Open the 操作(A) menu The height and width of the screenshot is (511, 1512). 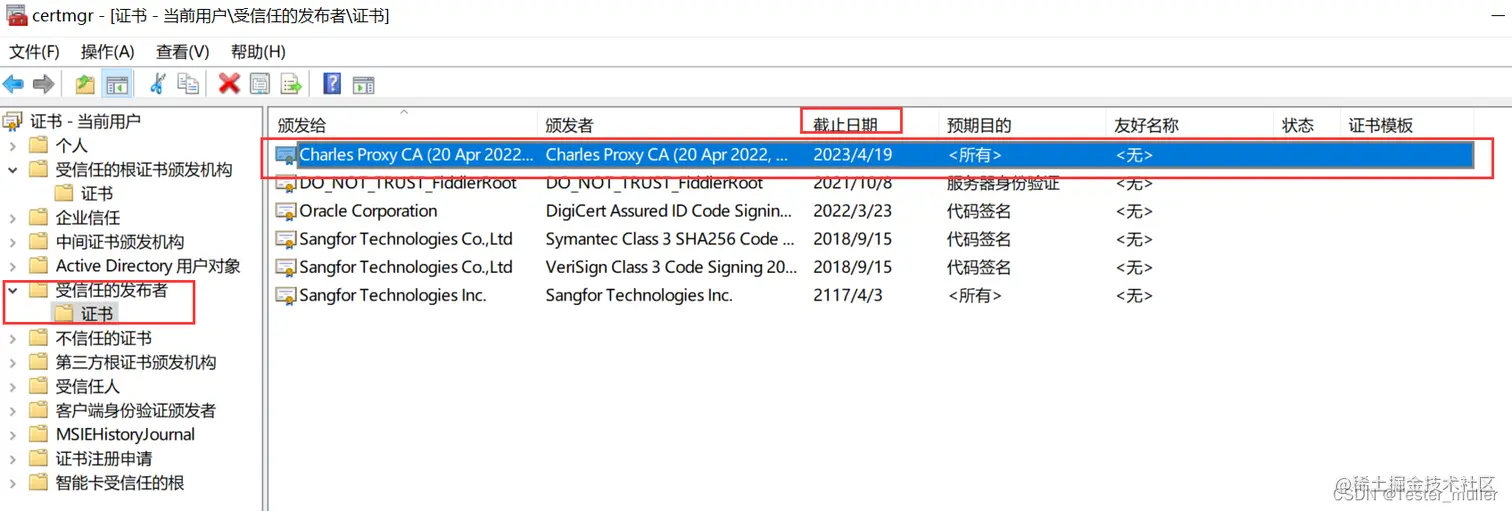[x=107, y=51]
